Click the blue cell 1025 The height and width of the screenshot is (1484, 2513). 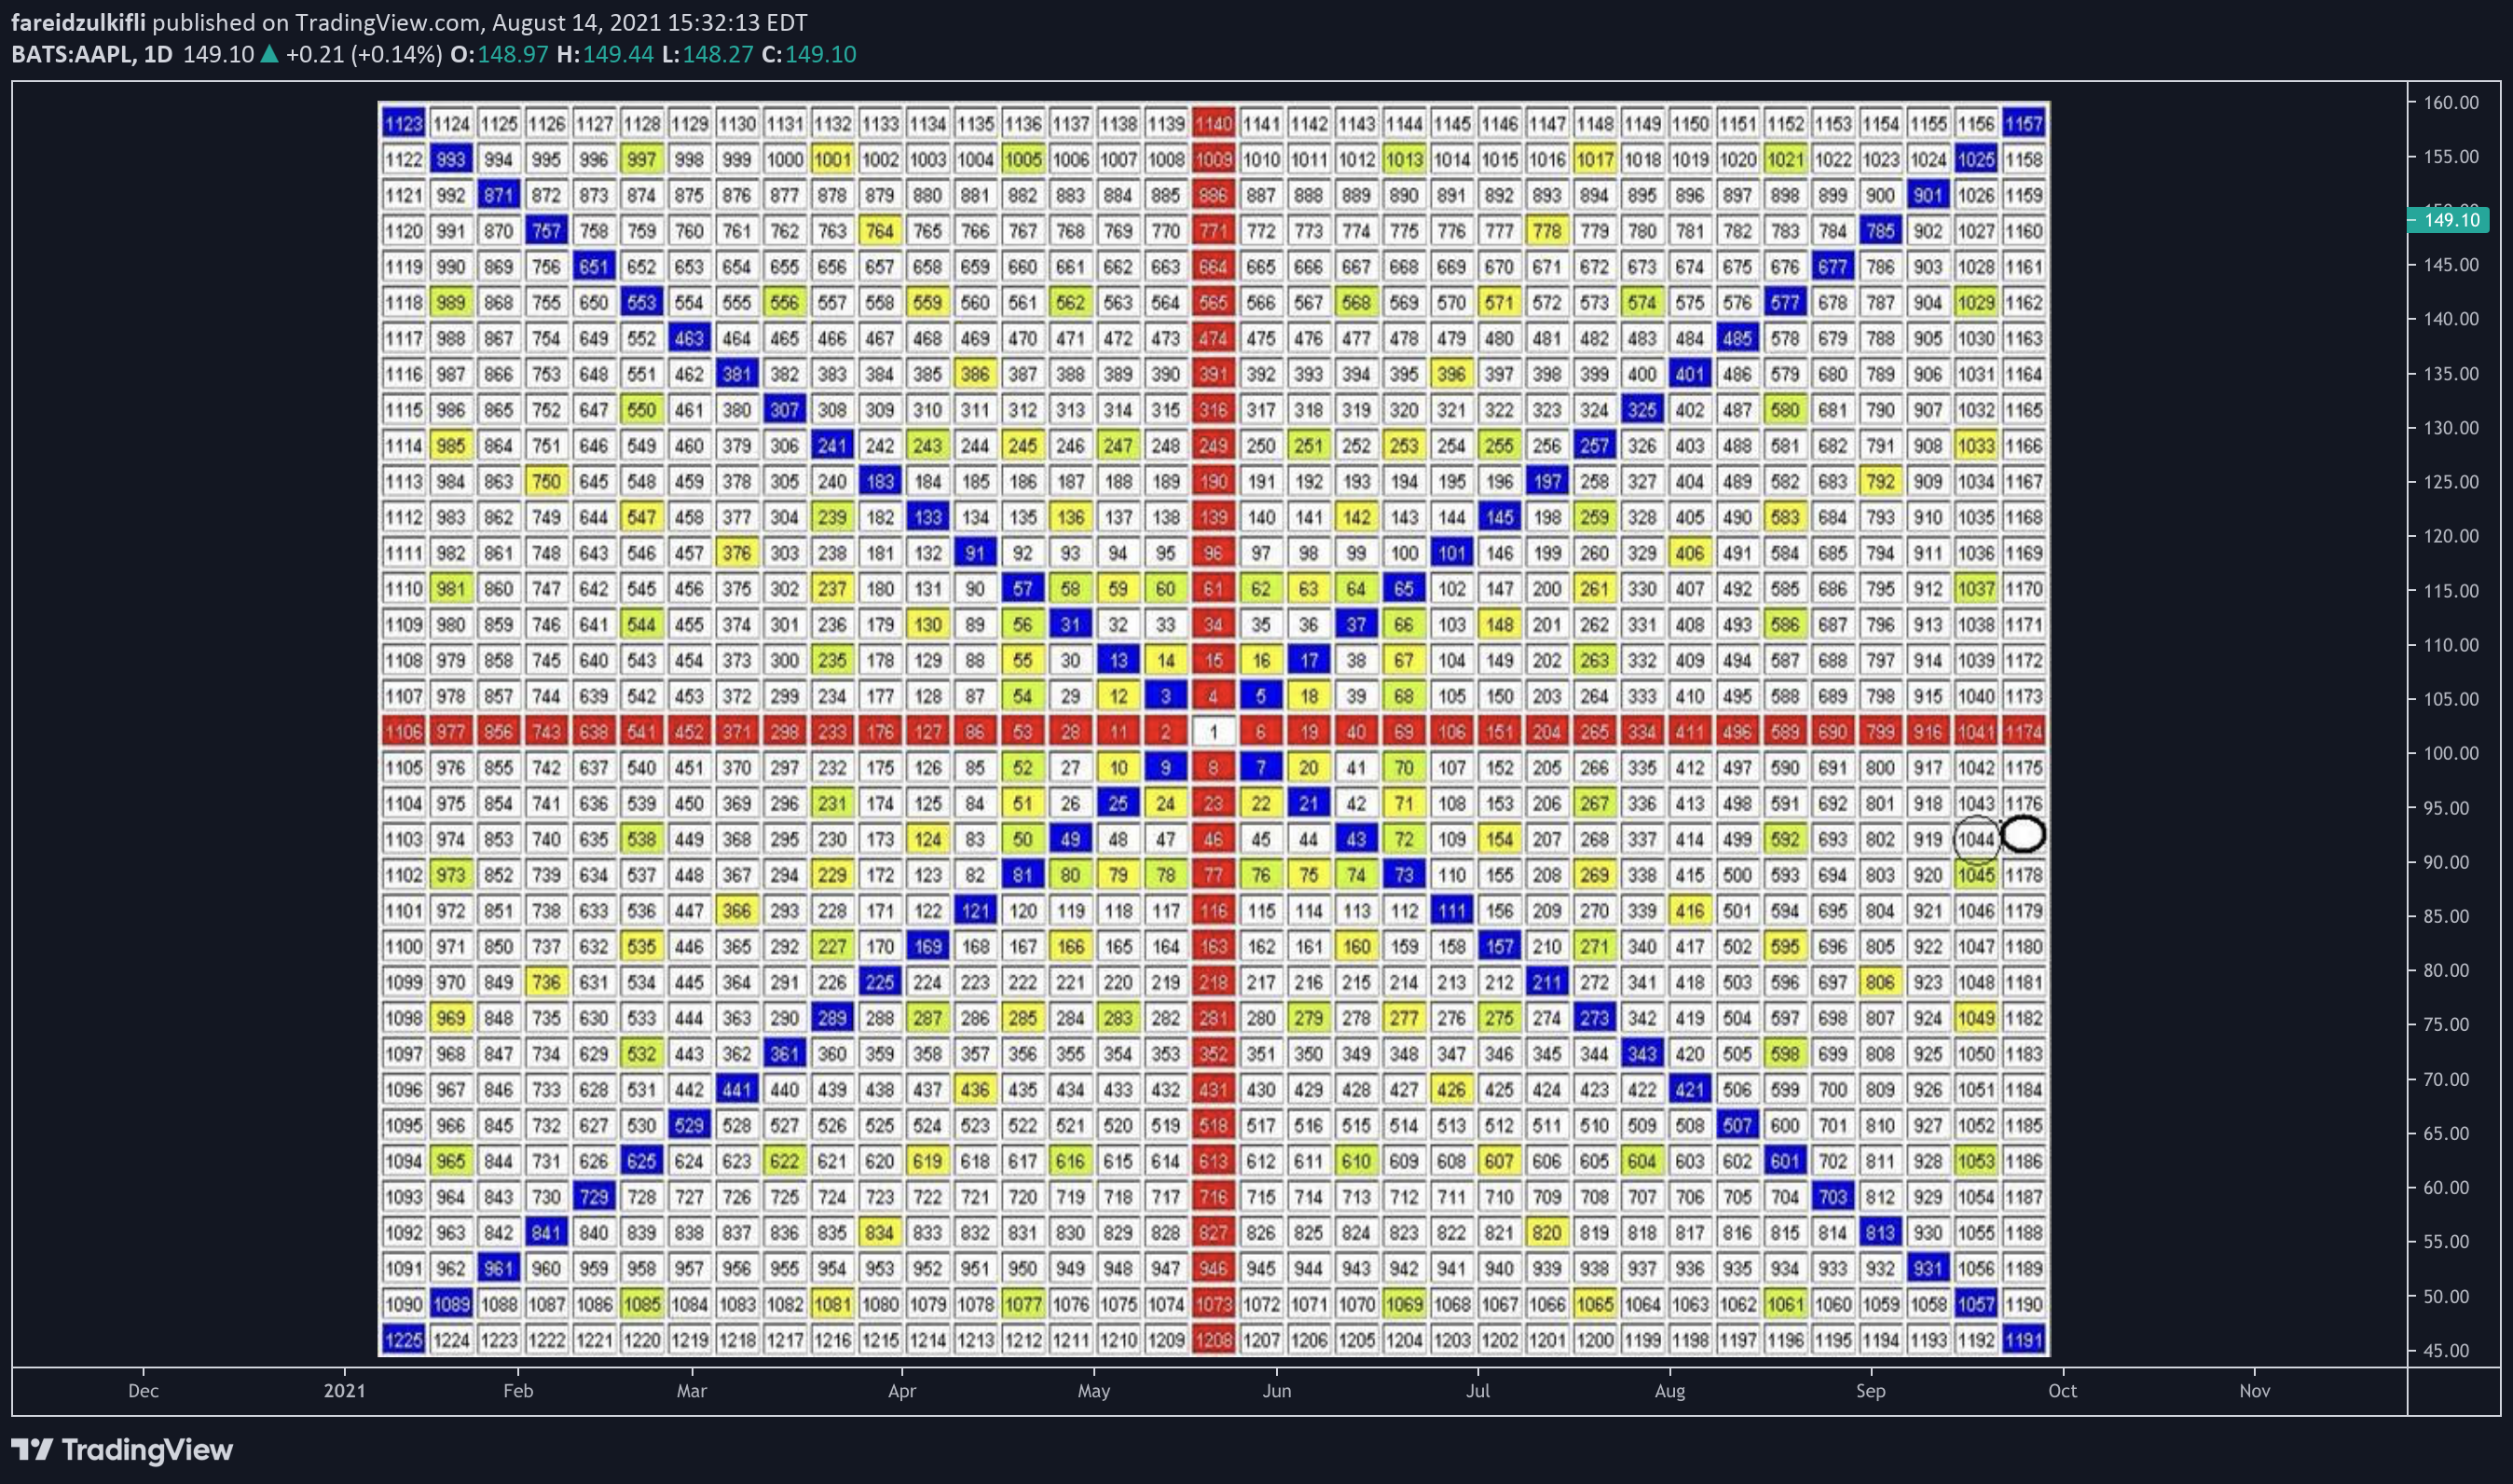coord(1976,160)
